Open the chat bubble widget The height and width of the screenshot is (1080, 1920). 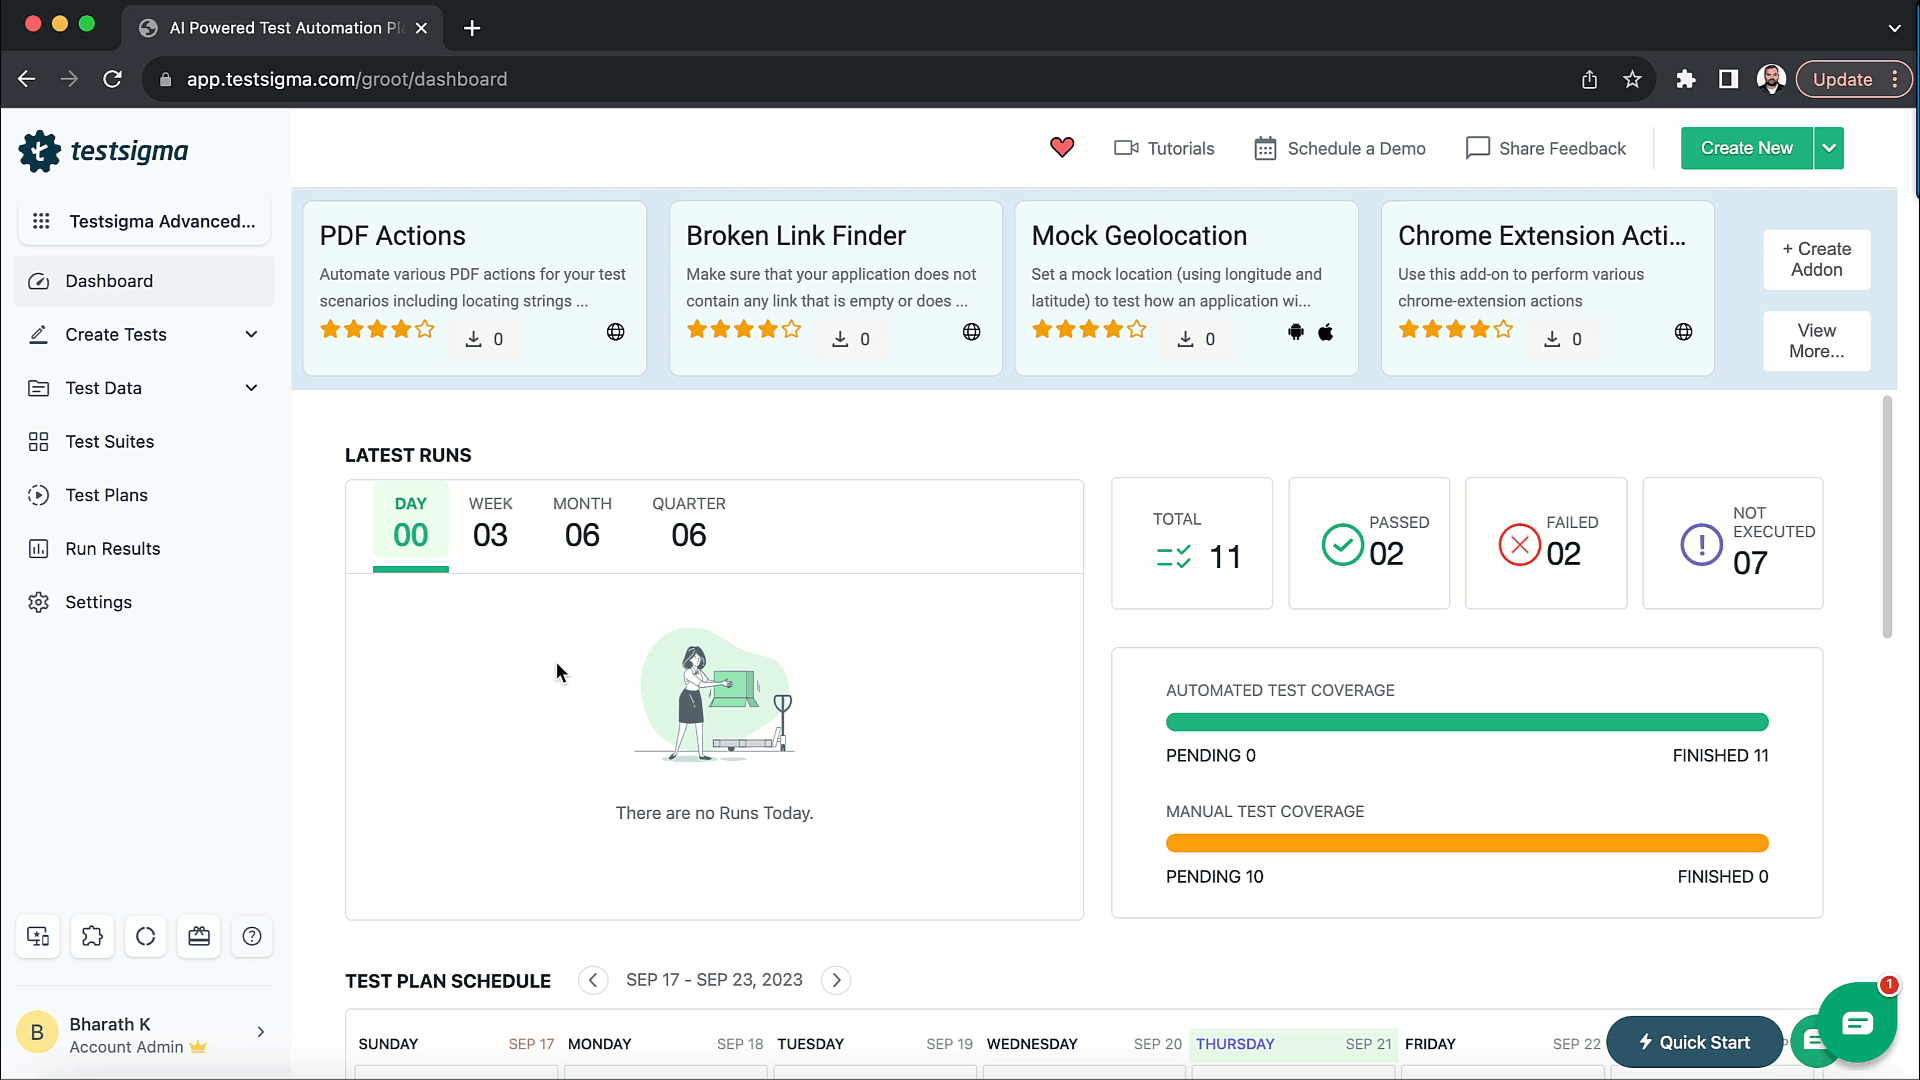pos(1857,1023)
